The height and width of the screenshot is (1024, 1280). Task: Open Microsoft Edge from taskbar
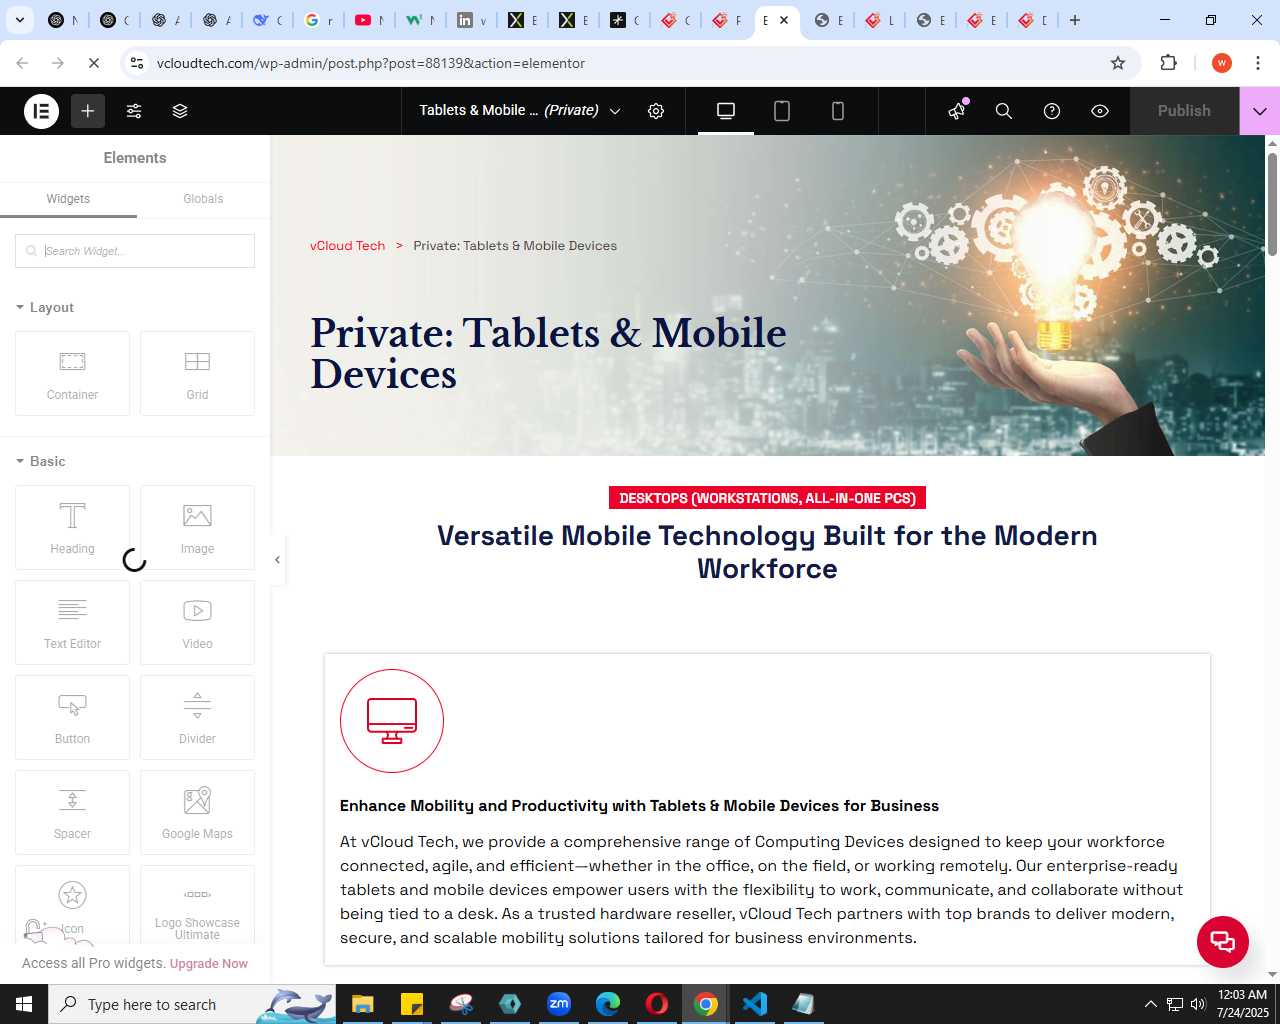pyautogui.click(x=608, y=1004)
